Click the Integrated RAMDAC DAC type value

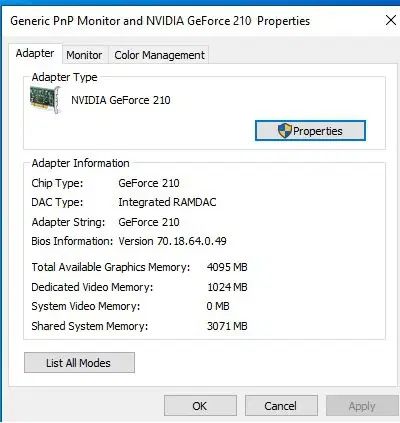(167, 202)
